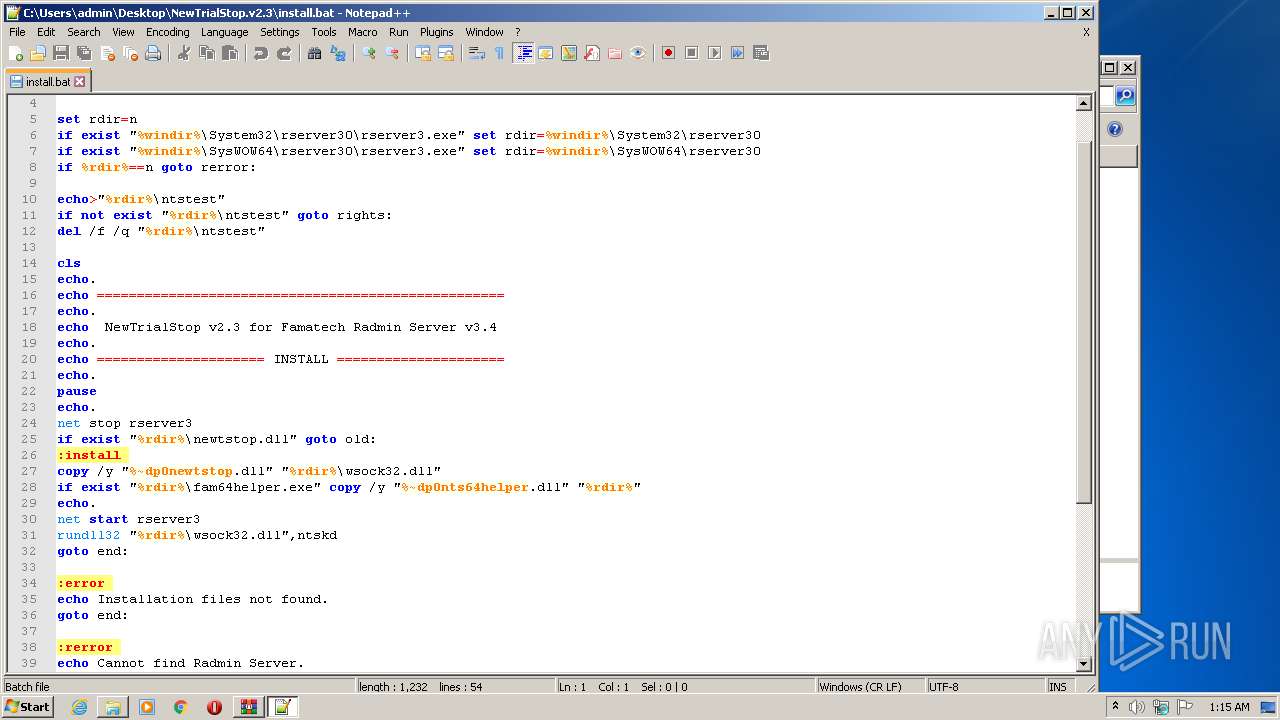Close the install.bat tab with red X

(x=80, y=82)
